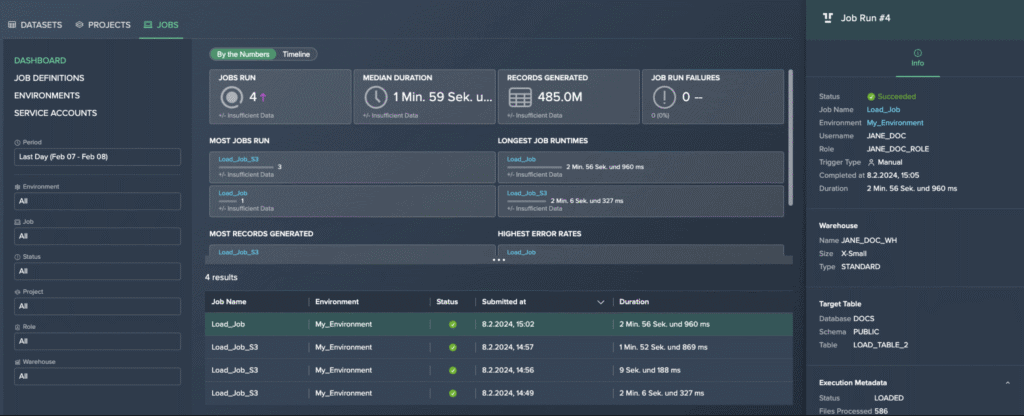Click the Median Duration clock icon
The image size is (1024, 416).
(375, 97)
